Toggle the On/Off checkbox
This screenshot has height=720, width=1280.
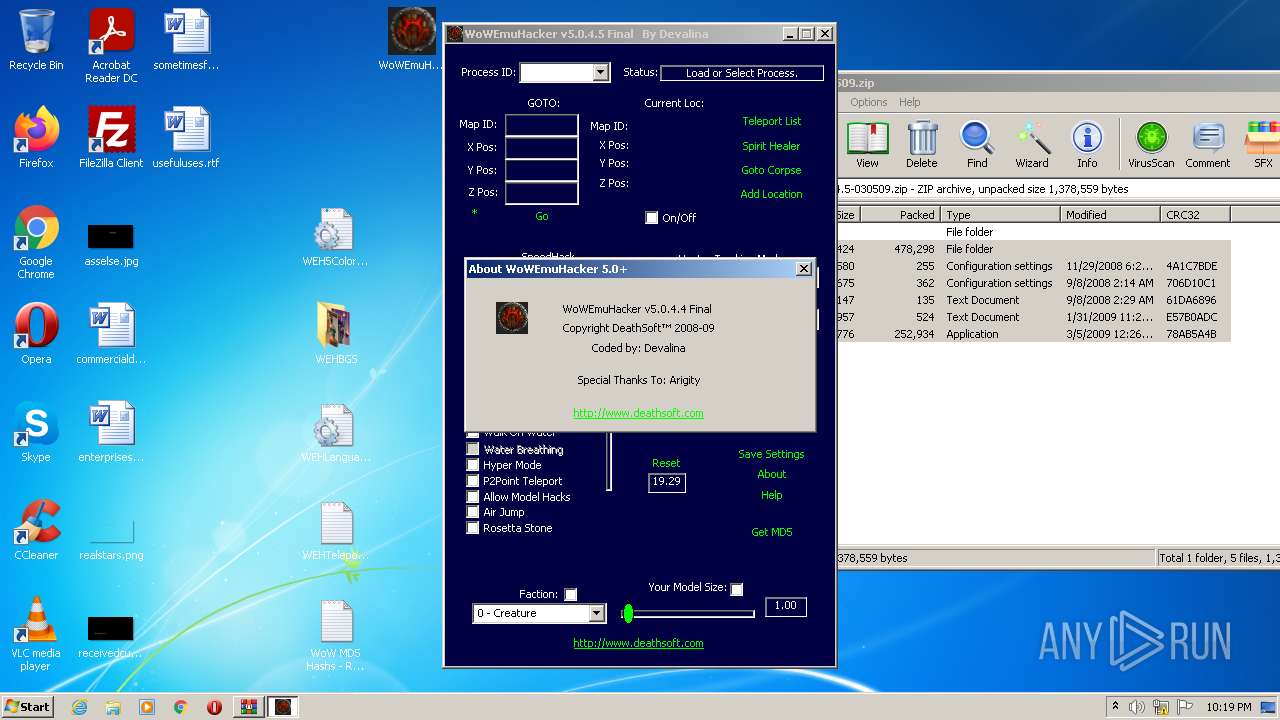click(x=652, y=218)
